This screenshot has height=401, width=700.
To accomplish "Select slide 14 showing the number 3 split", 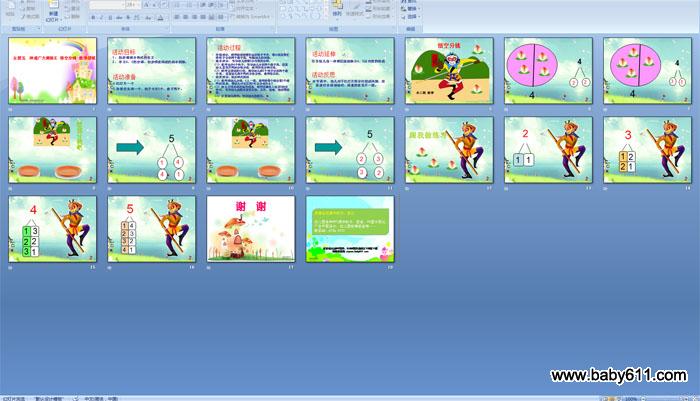I will point(647,150).
